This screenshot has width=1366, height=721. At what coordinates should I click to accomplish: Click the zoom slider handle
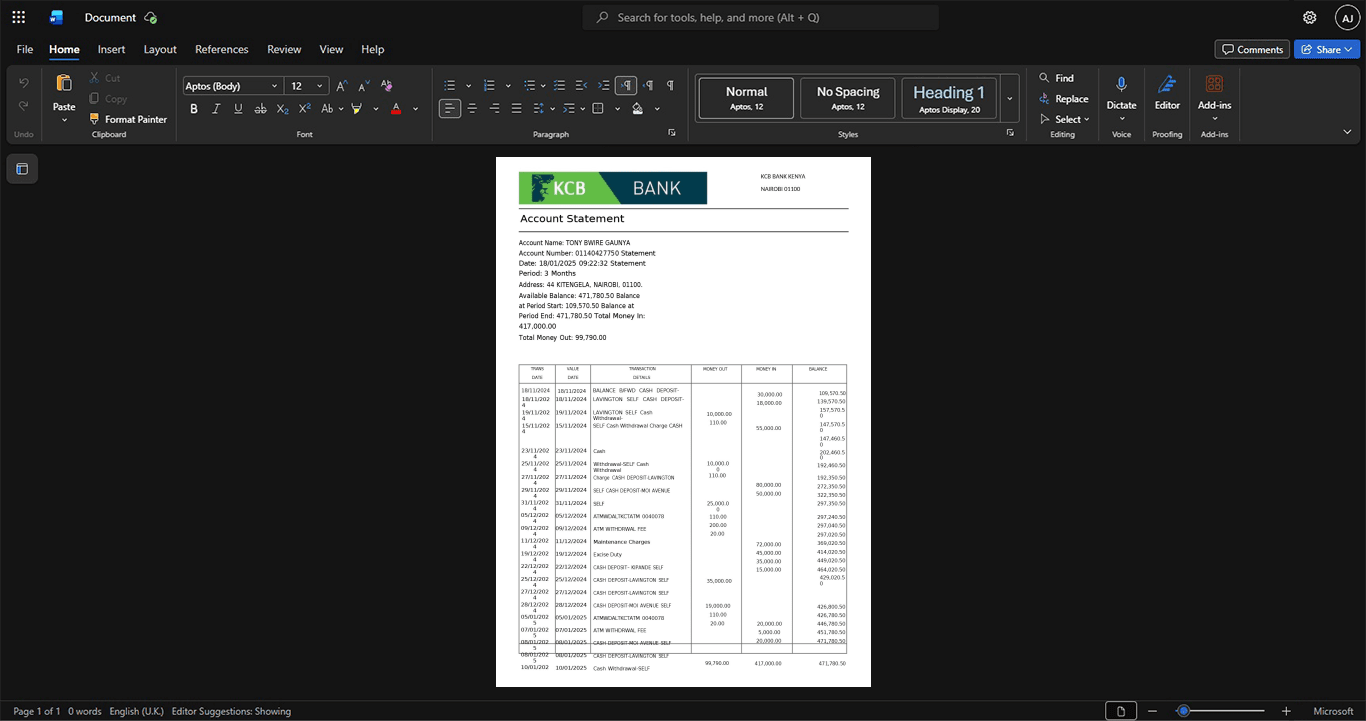pos(1183,711)
